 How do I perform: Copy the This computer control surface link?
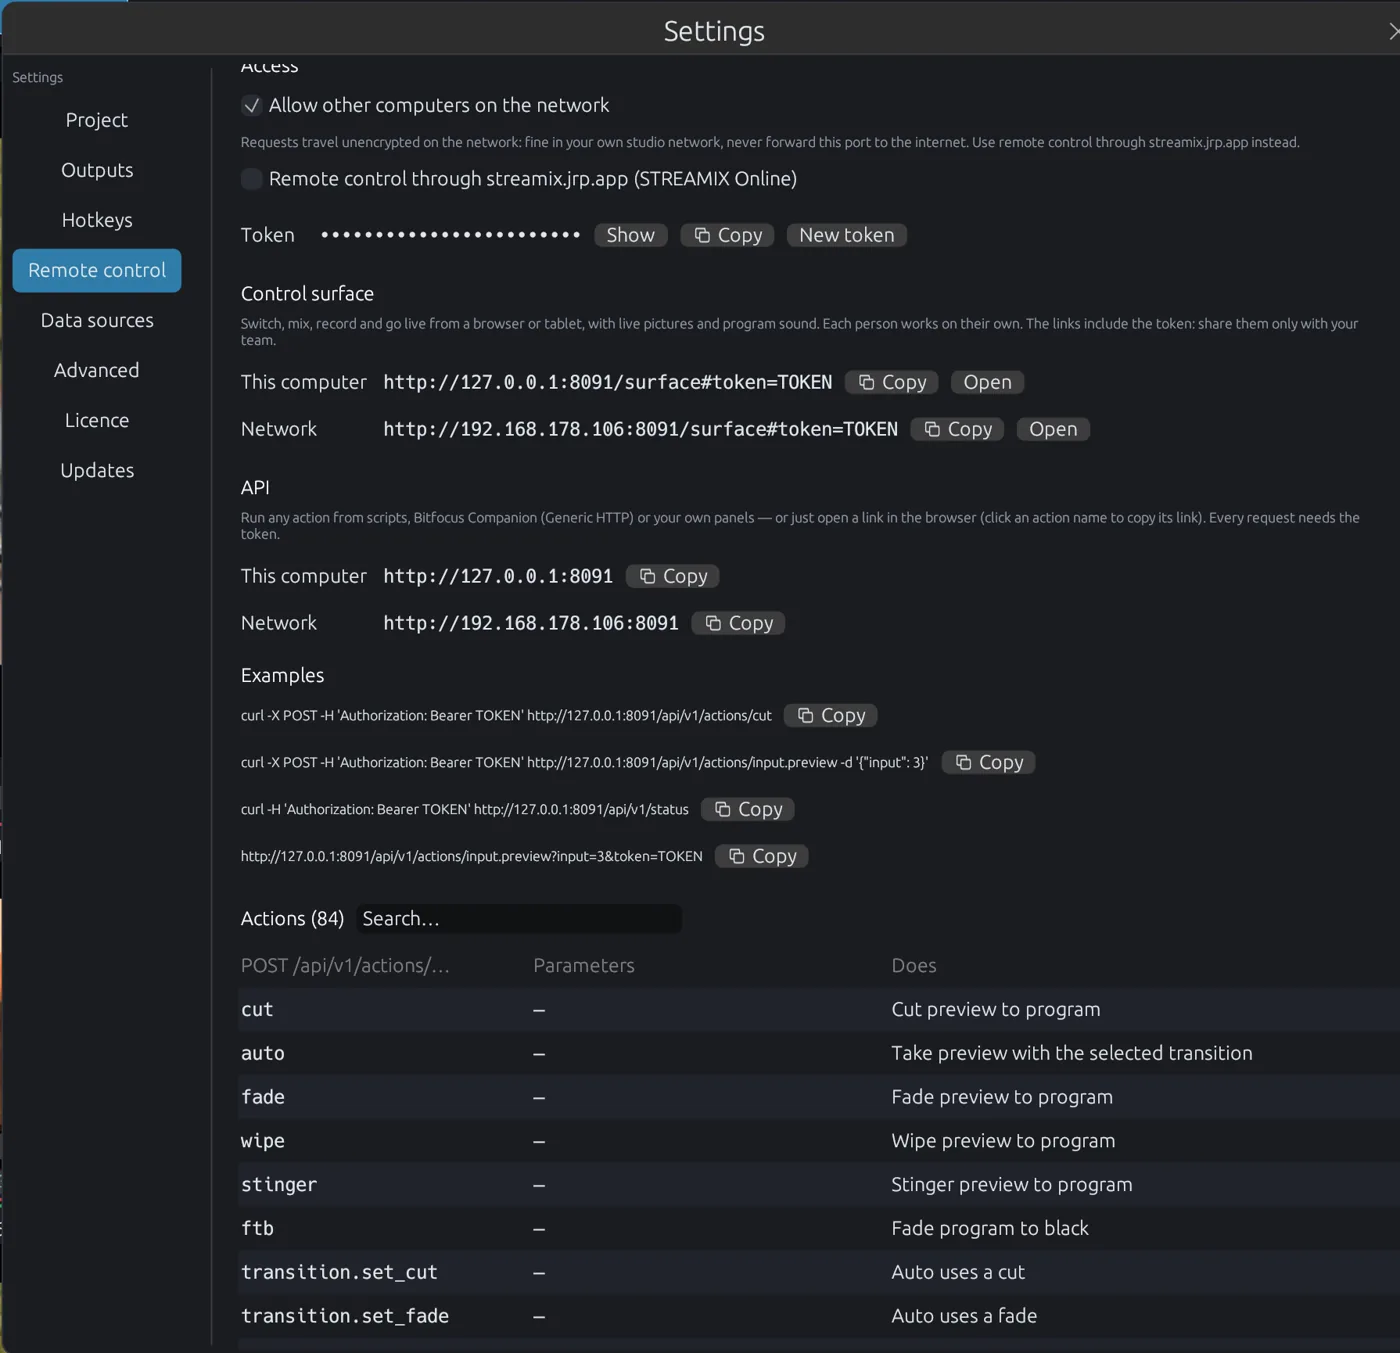pos(891,382)
